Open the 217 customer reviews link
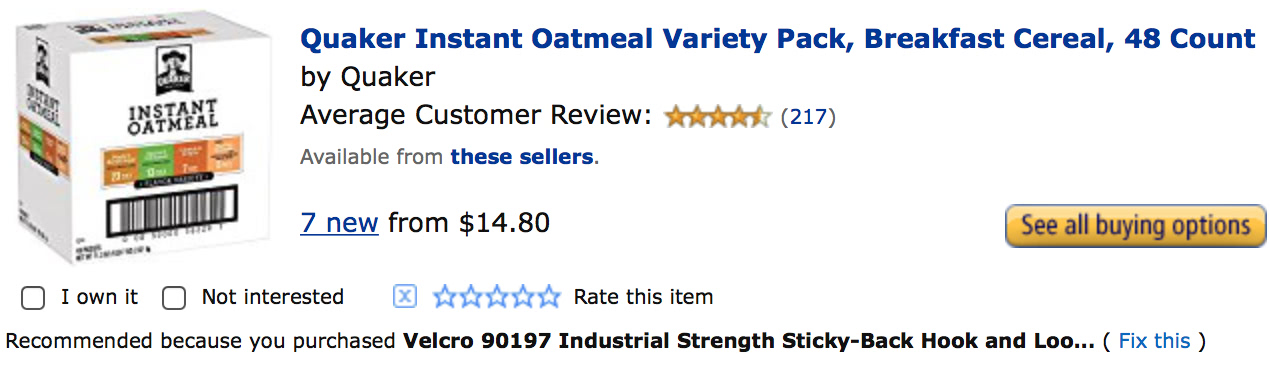The image size is (1270, 372). 807,117
